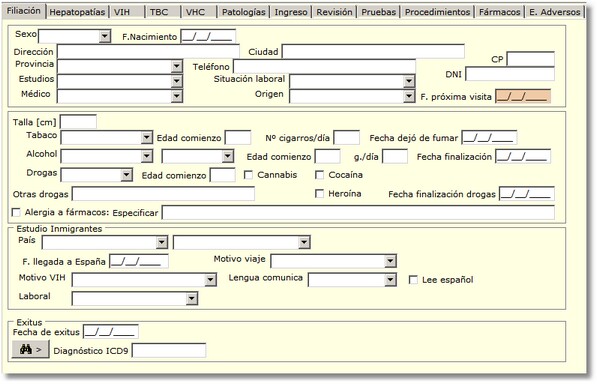
Task: Check Alergia a fármacos box
Action: pos(16,212)
